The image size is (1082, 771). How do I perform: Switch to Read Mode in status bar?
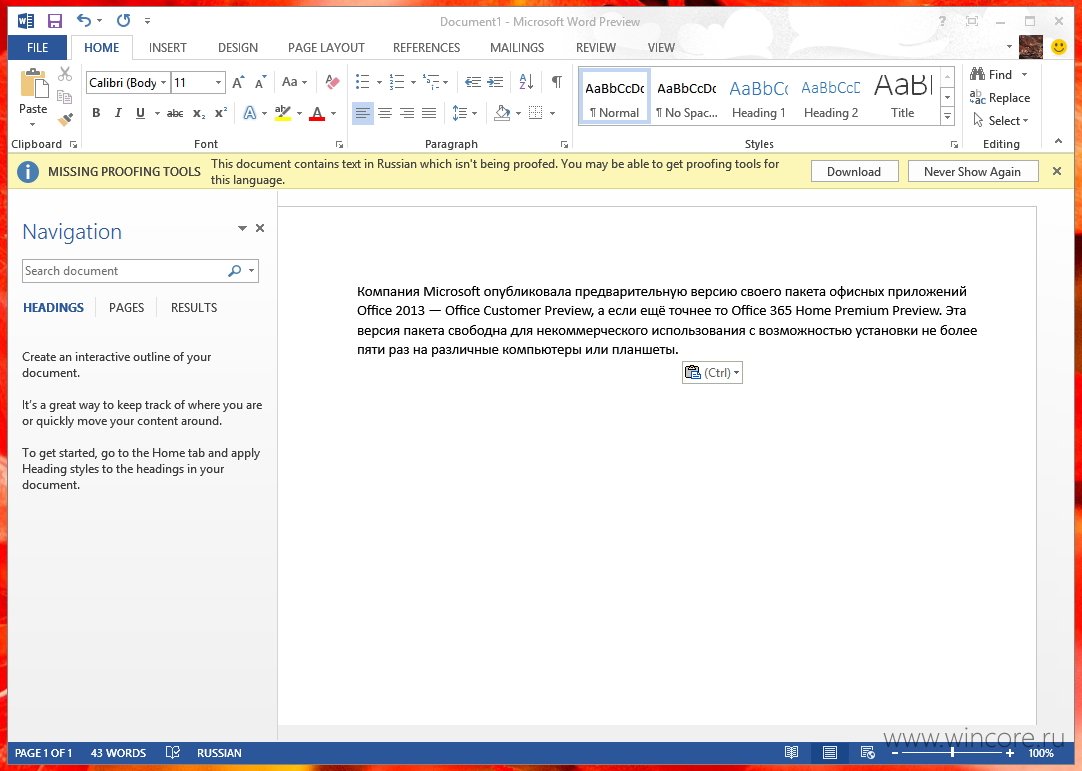pyautogui.click(x=791, y=752)
